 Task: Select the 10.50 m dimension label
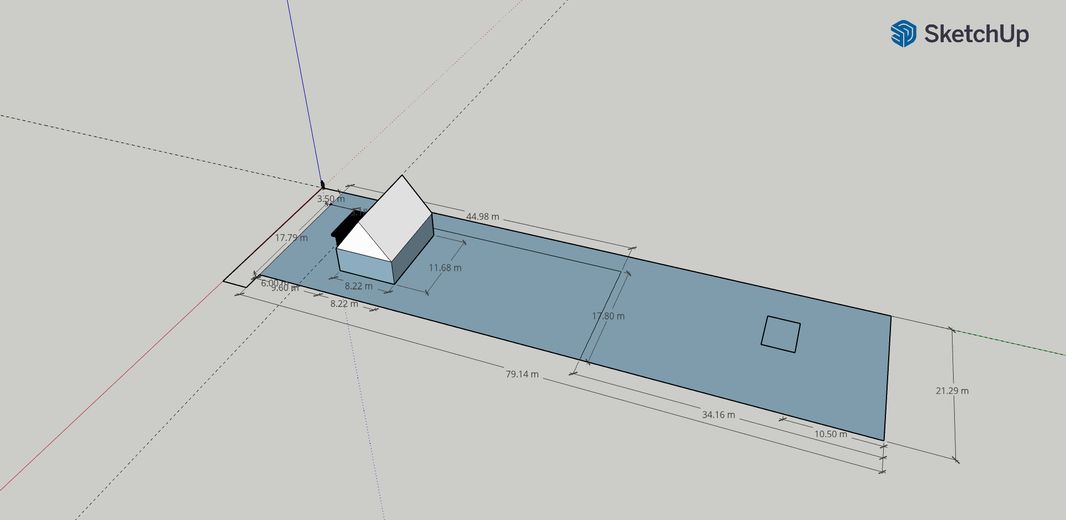830,434
